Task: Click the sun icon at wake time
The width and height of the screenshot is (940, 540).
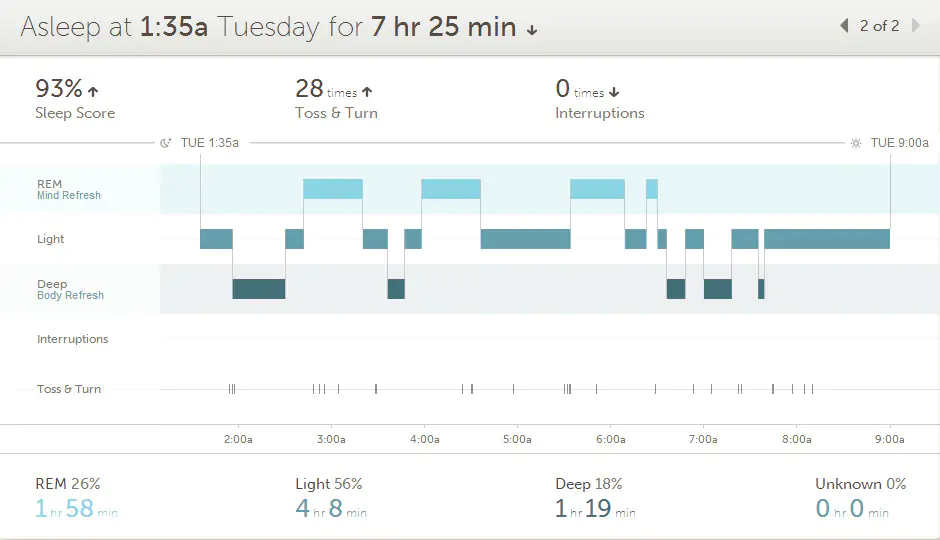Action: pyautogui.click(x=855, y=143)
